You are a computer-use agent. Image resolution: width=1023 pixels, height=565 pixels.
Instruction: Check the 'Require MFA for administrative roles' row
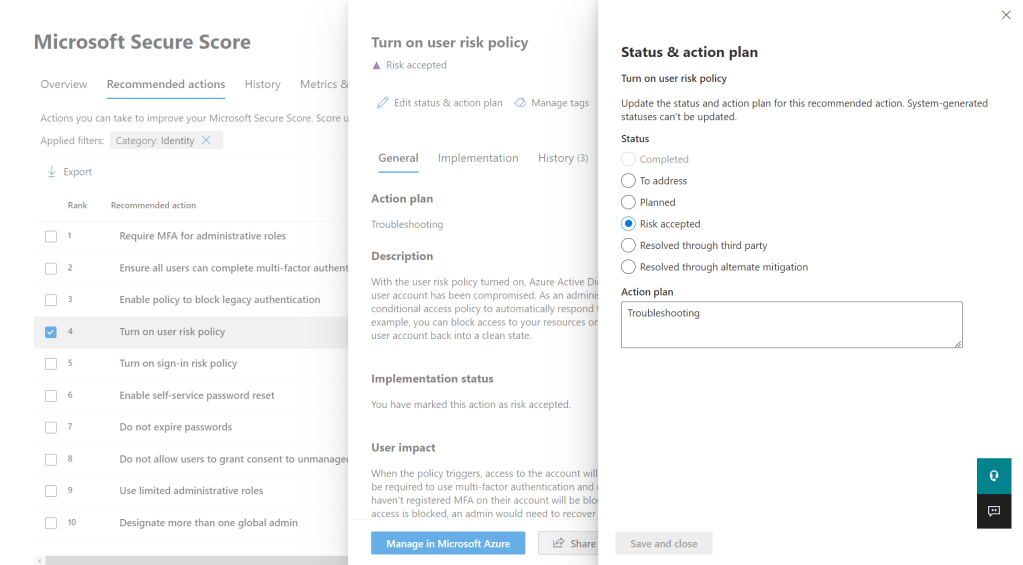51,236
